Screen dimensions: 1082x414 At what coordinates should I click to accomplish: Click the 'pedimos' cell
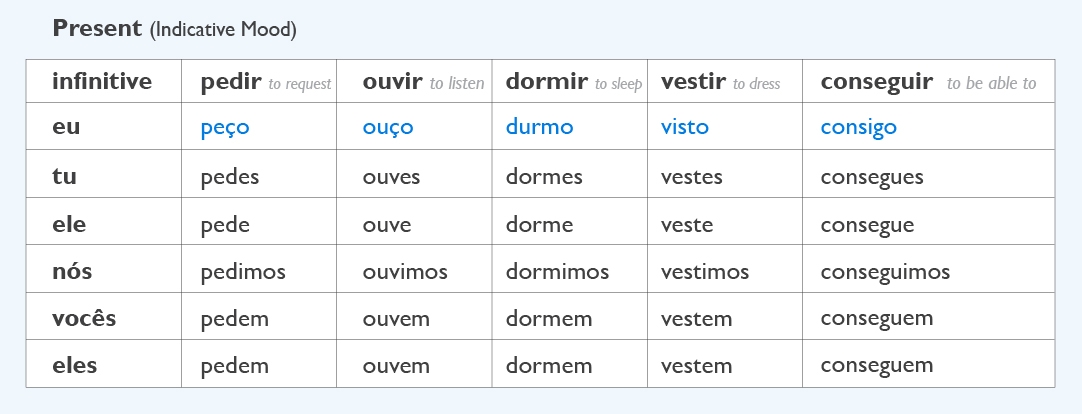tap(243, 271)
